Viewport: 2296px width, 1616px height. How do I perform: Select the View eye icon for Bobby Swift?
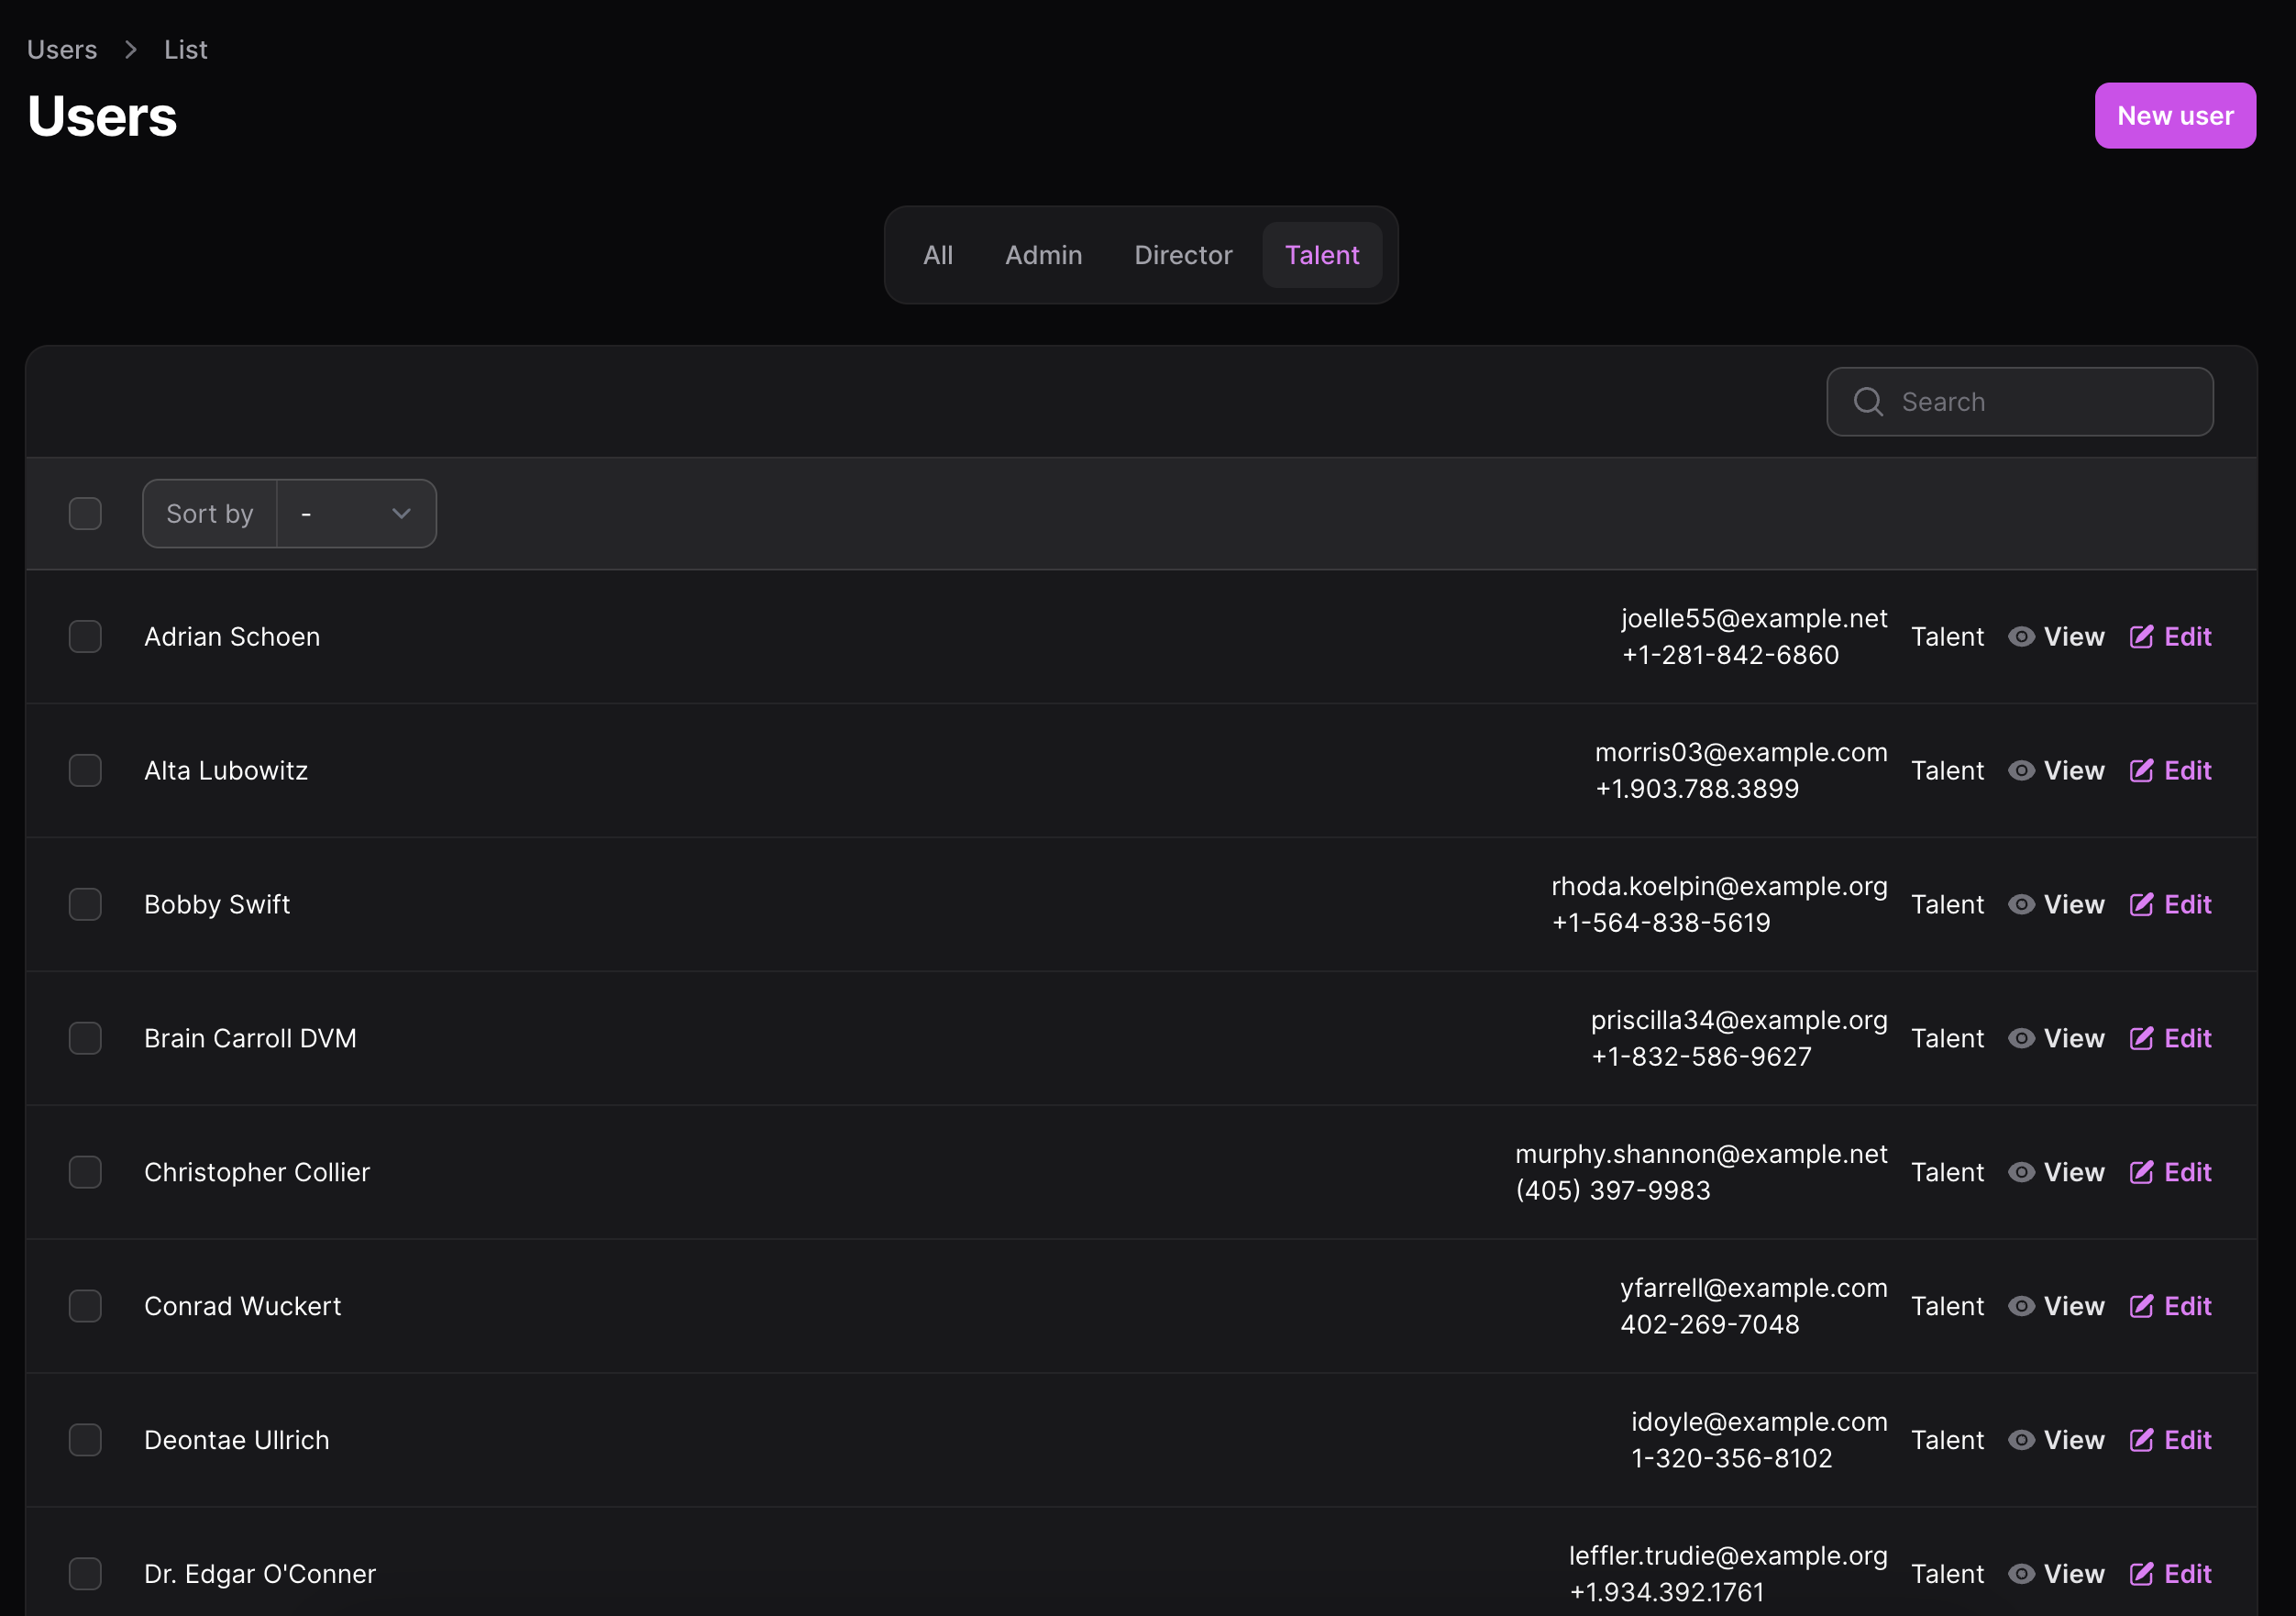tap(2022, 904)
